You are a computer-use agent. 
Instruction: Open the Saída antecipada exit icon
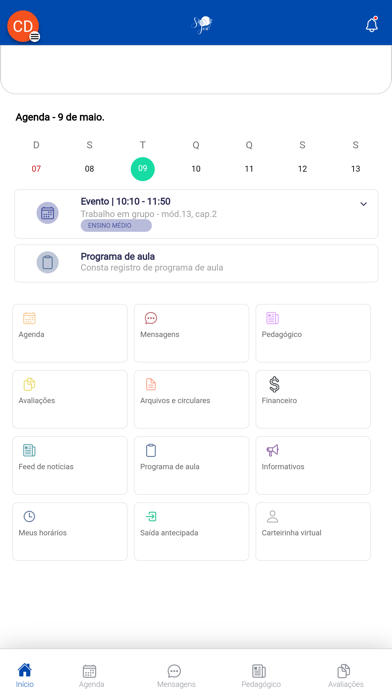click(151, 516)
